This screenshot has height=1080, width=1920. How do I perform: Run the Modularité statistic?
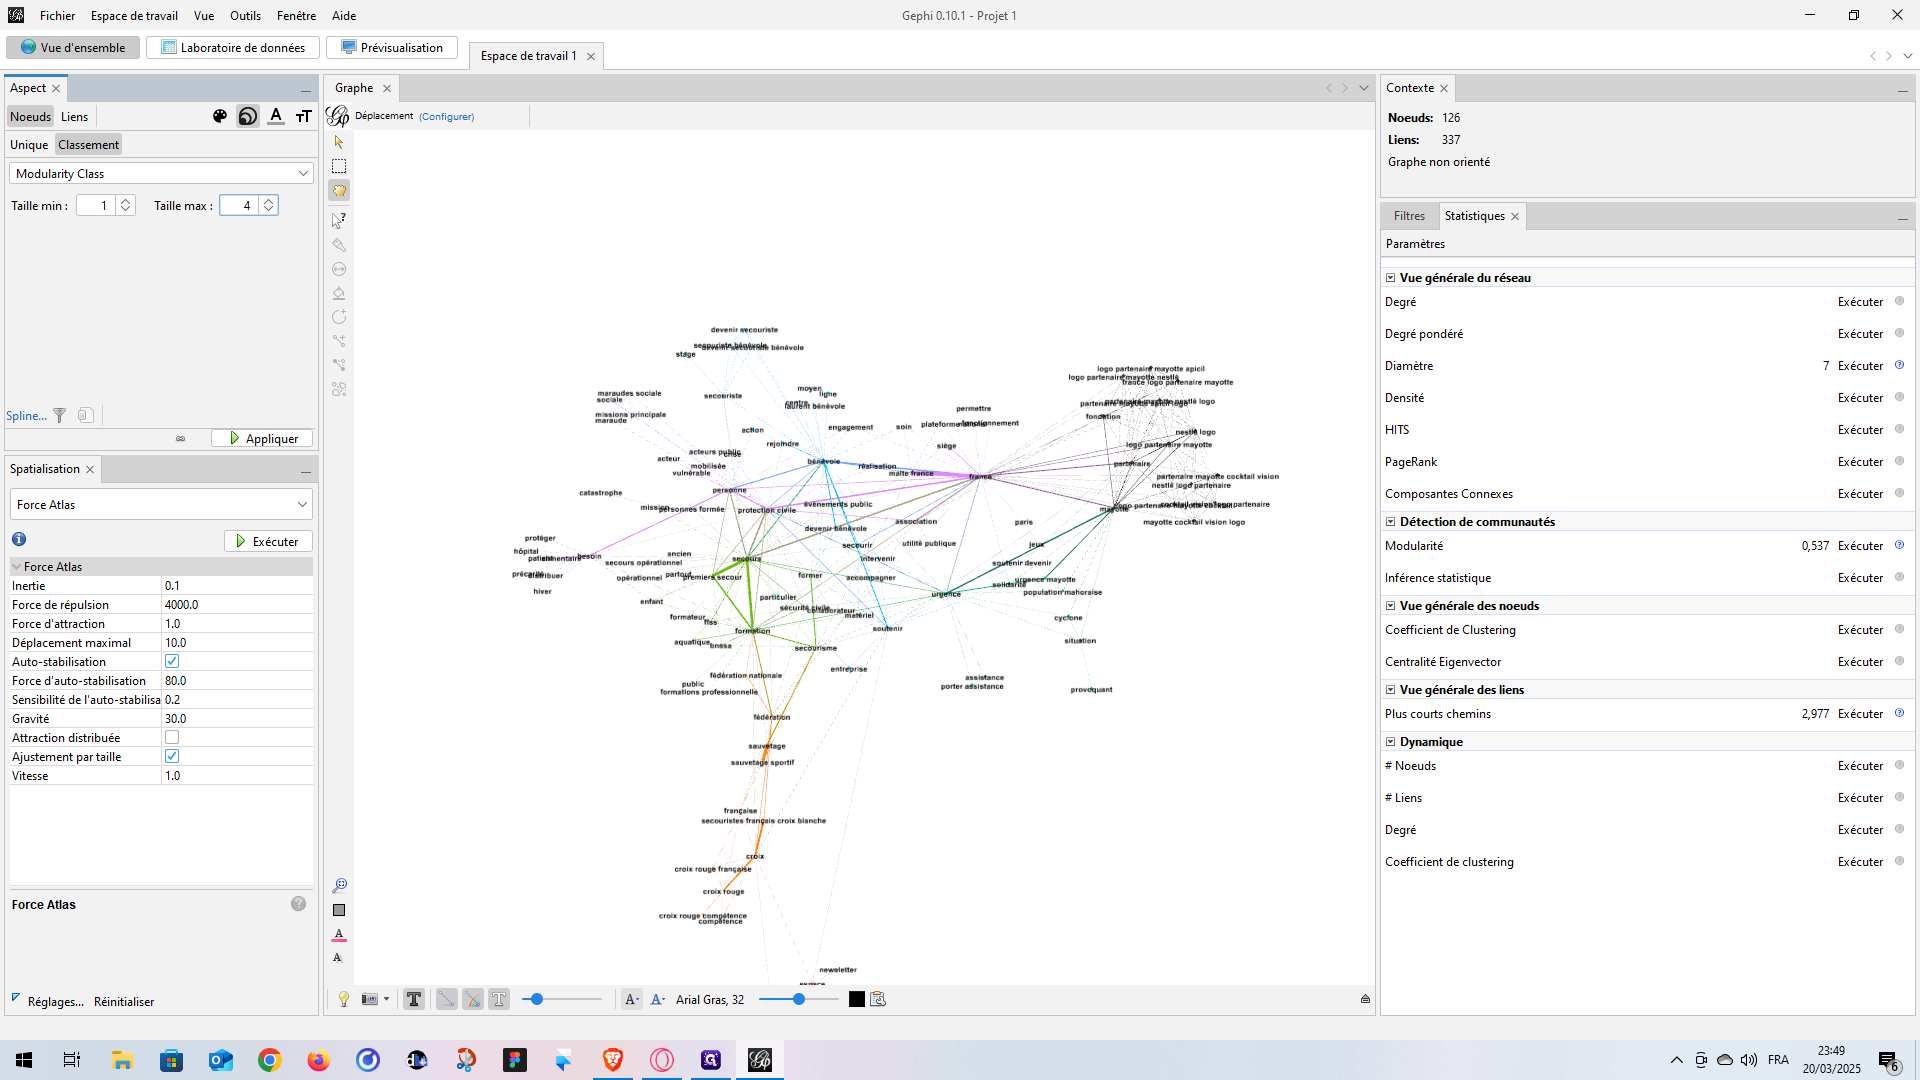[x=1860, y=546]
